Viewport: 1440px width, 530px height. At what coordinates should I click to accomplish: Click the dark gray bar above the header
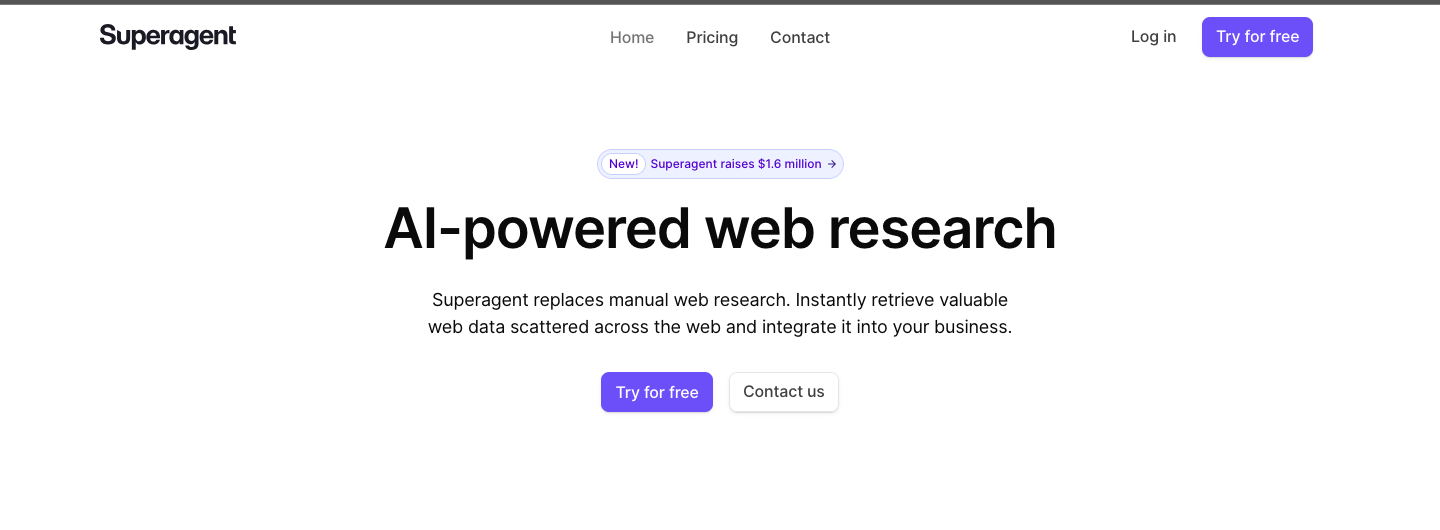720,2
